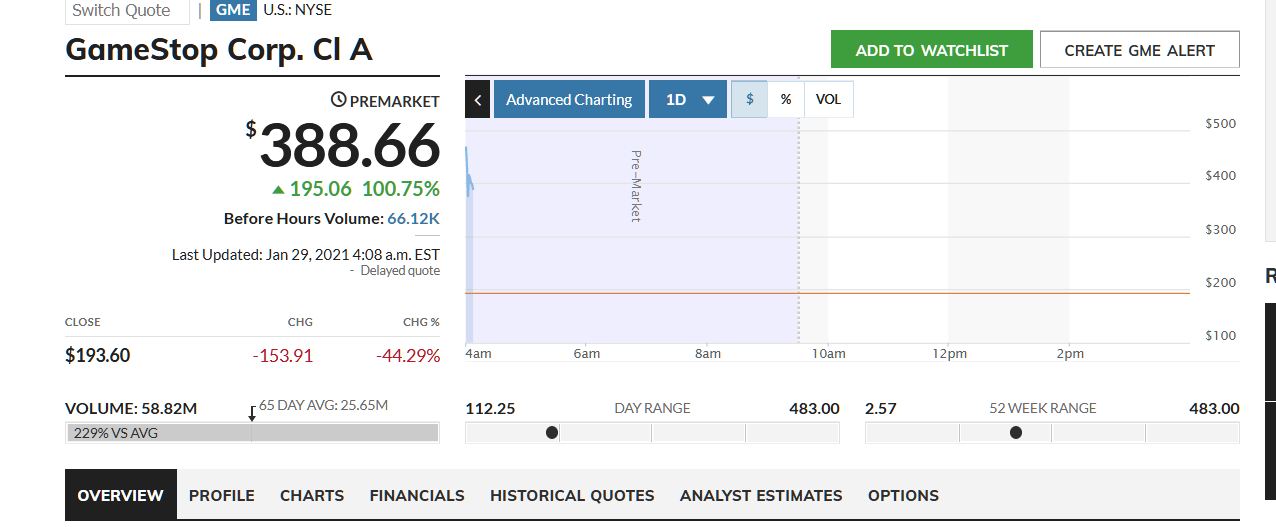Open the ANALYST ESTIMATES tab
This screenshot has width=1276, height=527.
pyautogui.click(x=761, y=495)
